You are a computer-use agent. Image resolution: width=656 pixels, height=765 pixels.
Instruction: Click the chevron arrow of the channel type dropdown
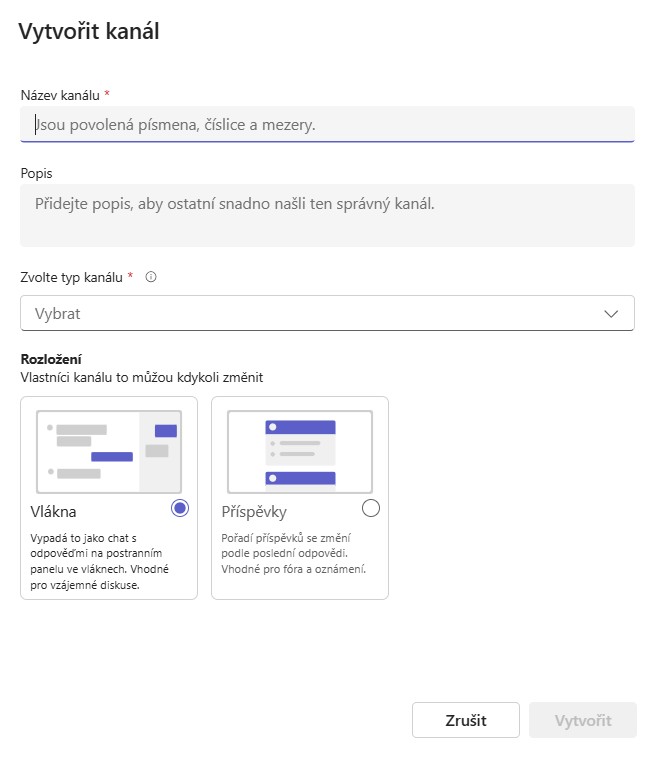pos(612,314)
